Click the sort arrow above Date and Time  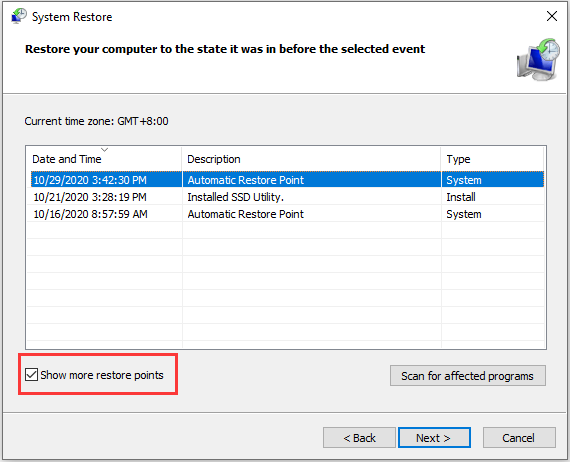pos(105,149)
